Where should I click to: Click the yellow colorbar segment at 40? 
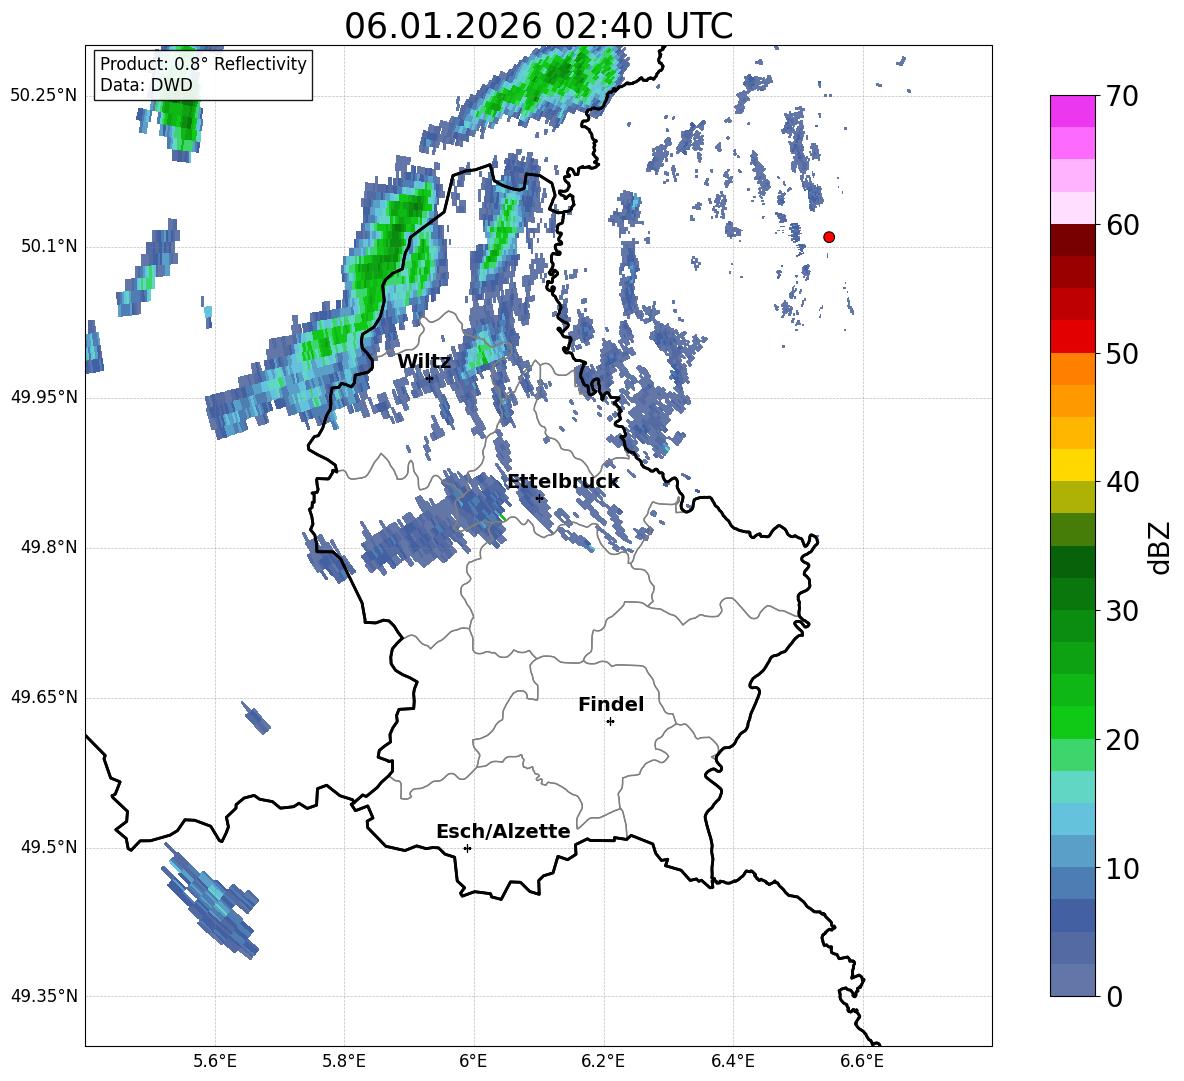[1072, 465]
